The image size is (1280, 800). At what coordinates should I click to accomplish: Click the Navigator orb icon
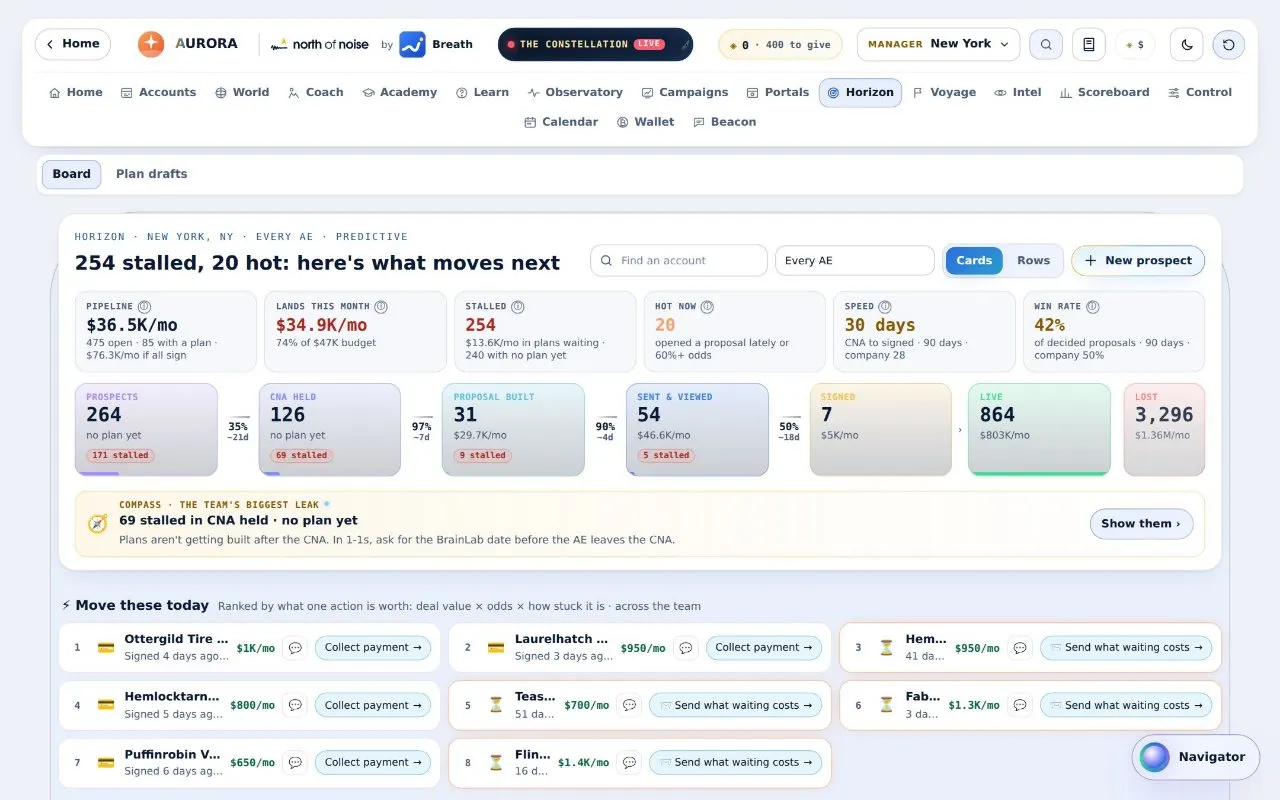tap(1155, 757)
